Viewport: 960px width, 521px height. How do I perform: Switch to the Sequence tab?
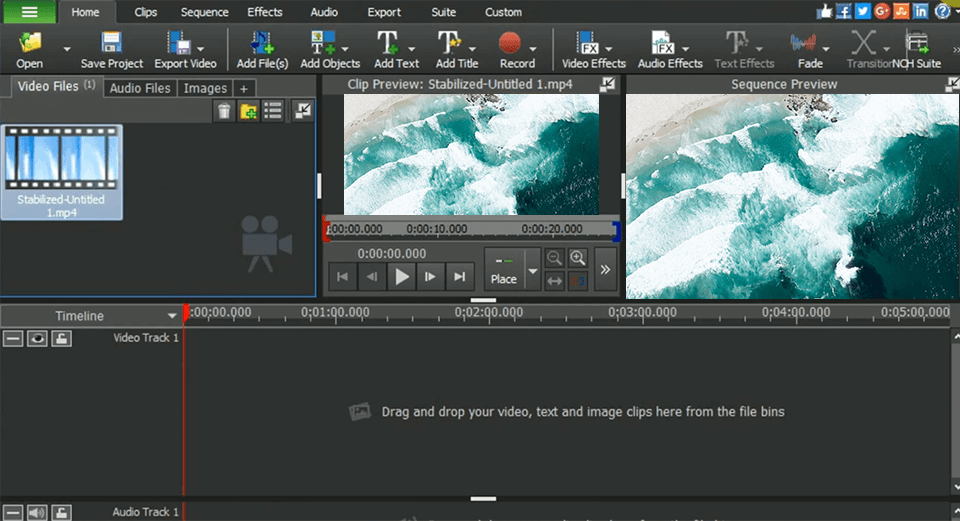(204, 12)
